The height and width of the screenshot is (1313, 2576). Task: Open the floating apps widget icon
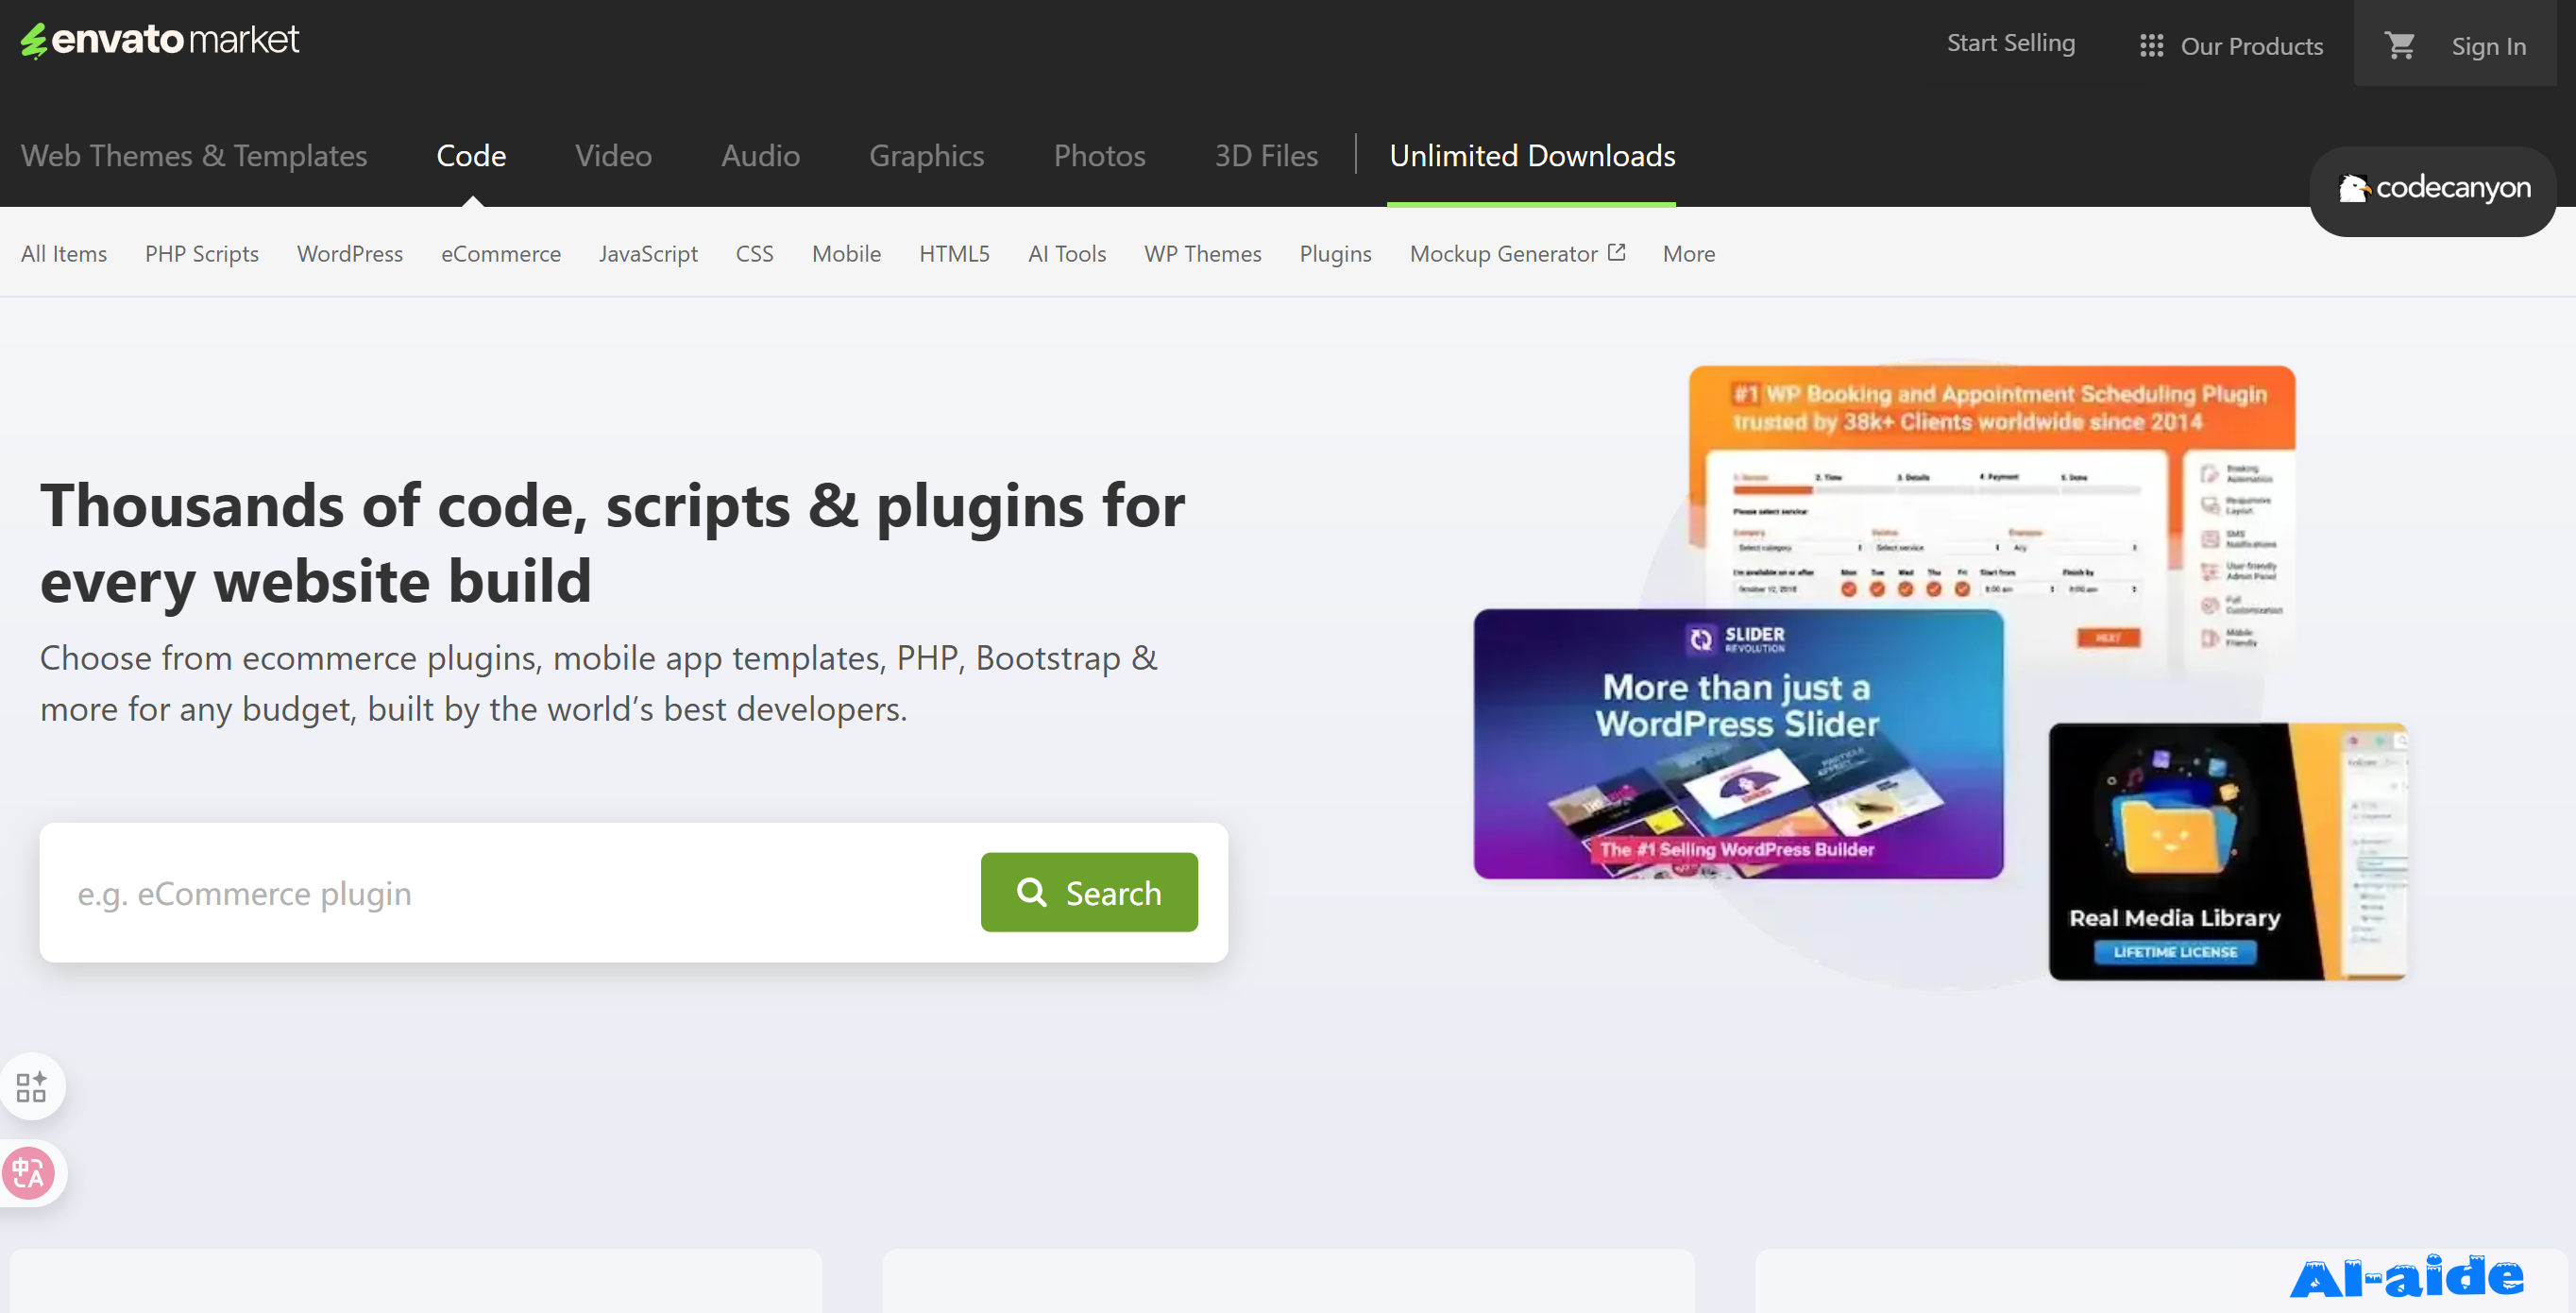tap(31, 1086)
